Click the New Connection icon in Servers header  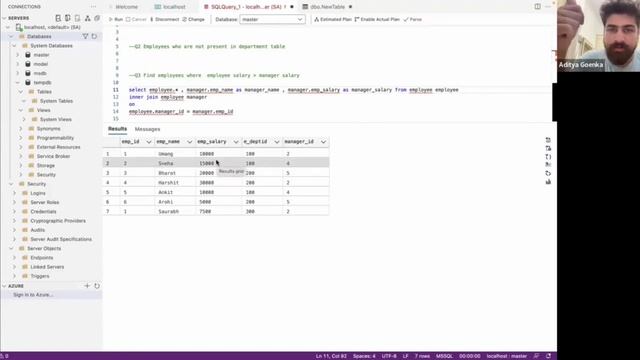pyautogui.click(x=58, y=18)
